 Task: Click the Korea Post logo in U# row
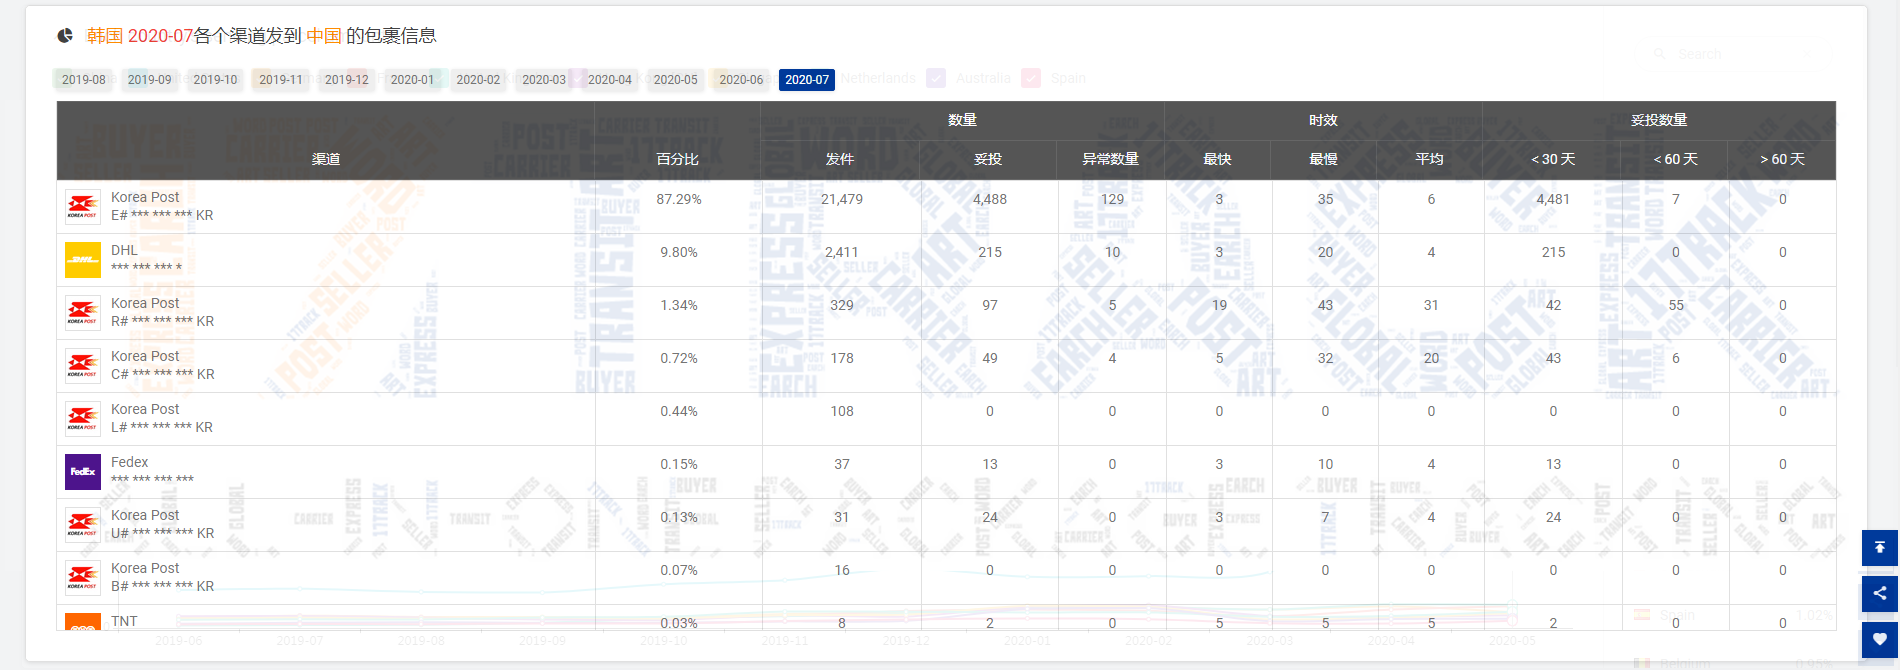click(83, 525)
